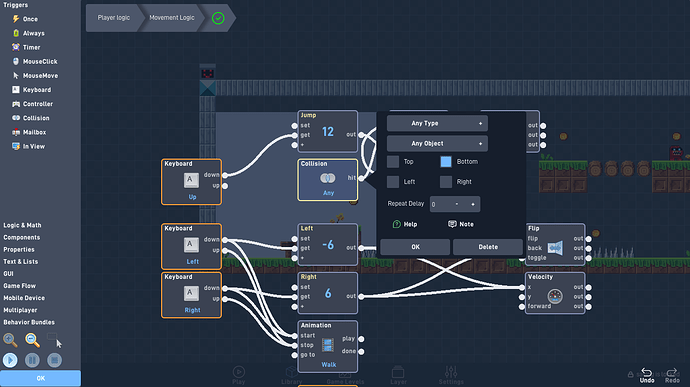This screenshot has height=387, width=690.
Task: Select the Timer trigger icon
Action: 16,47
